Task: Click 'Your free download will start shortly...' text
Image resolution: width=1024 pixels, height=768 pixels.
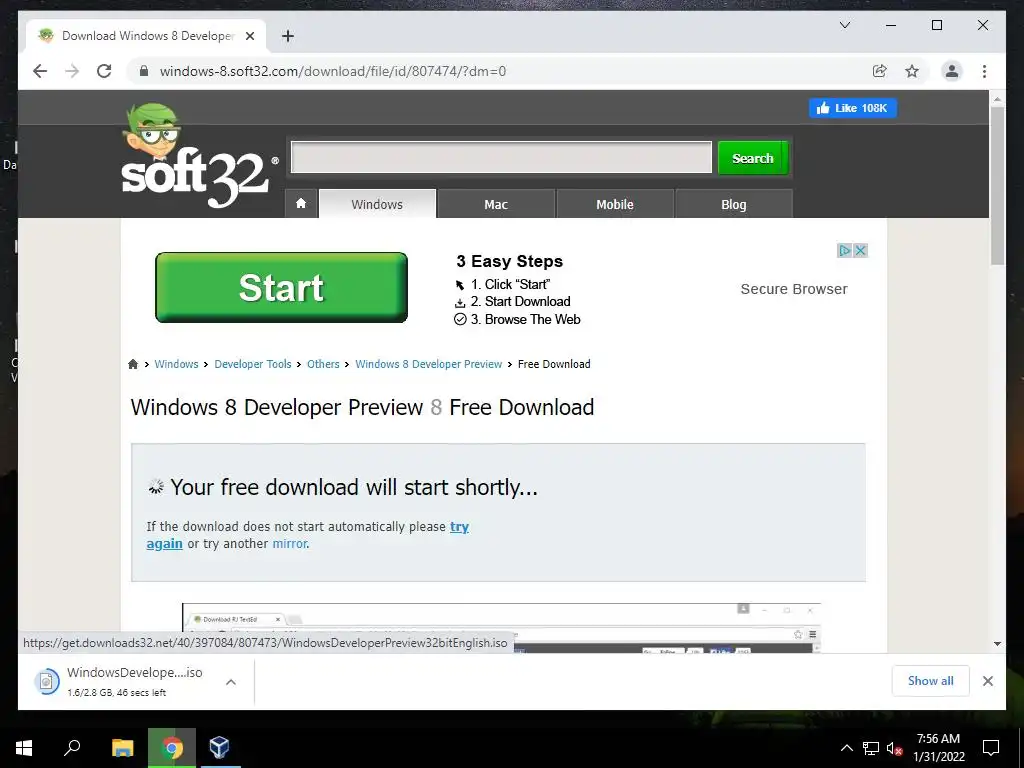Action: click(354, 487)
